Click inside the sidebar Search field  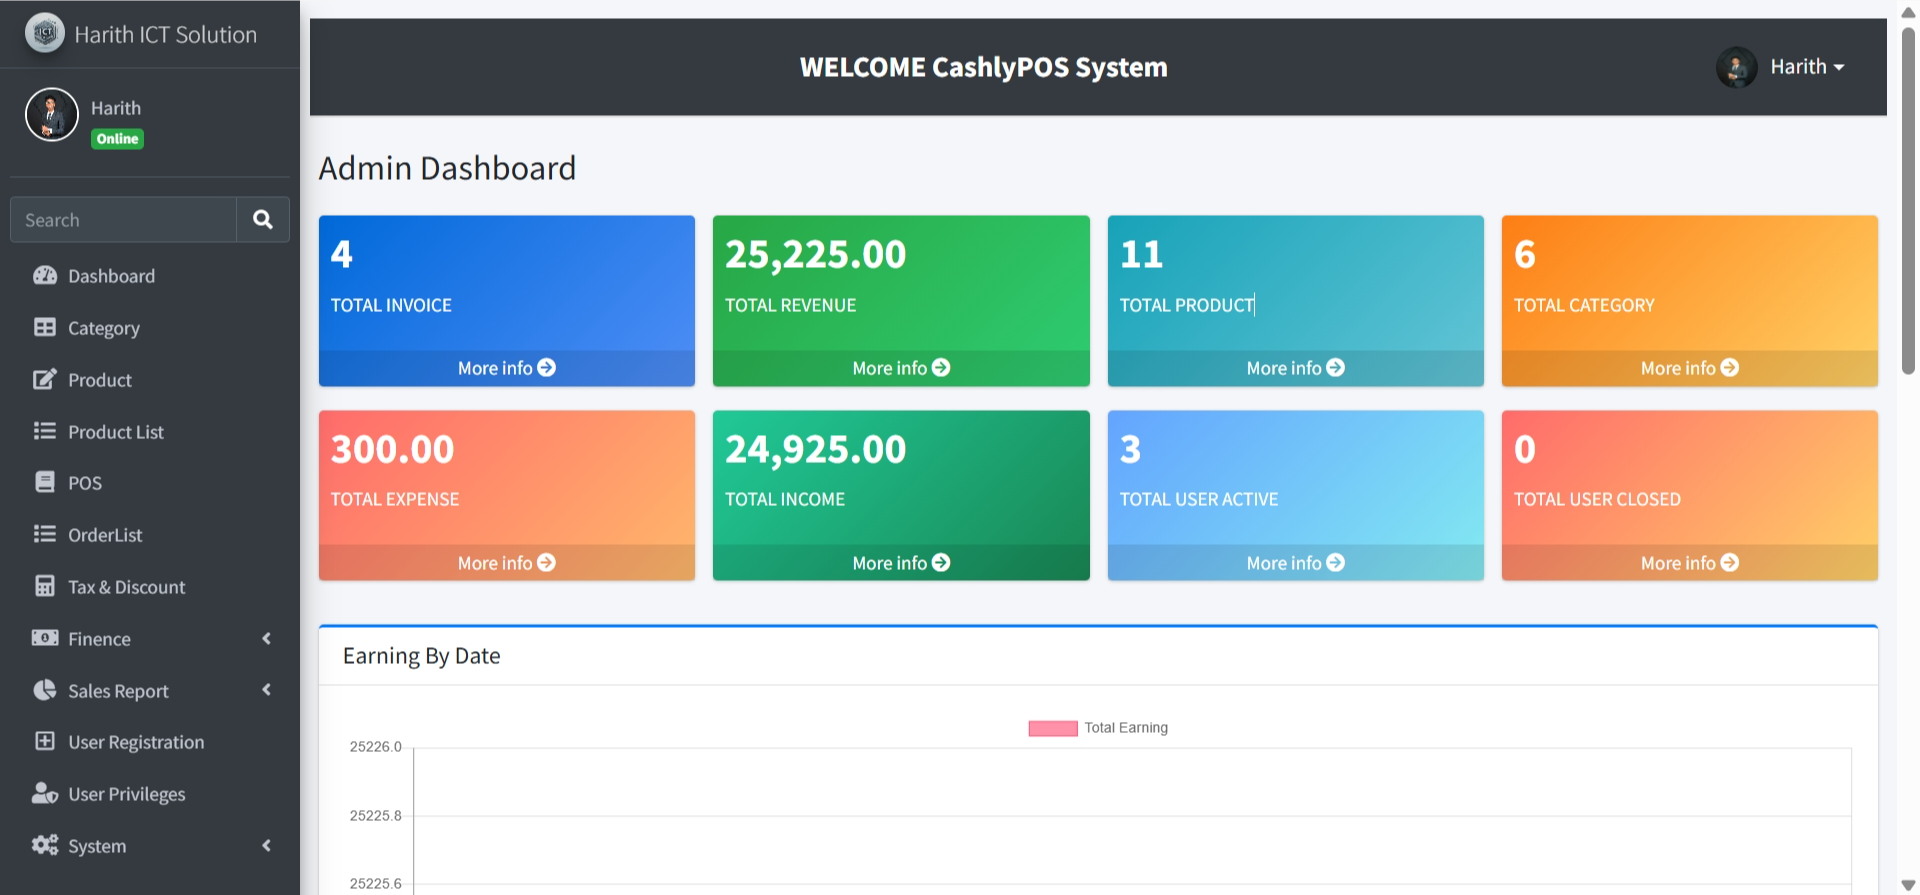click(123, 220)
